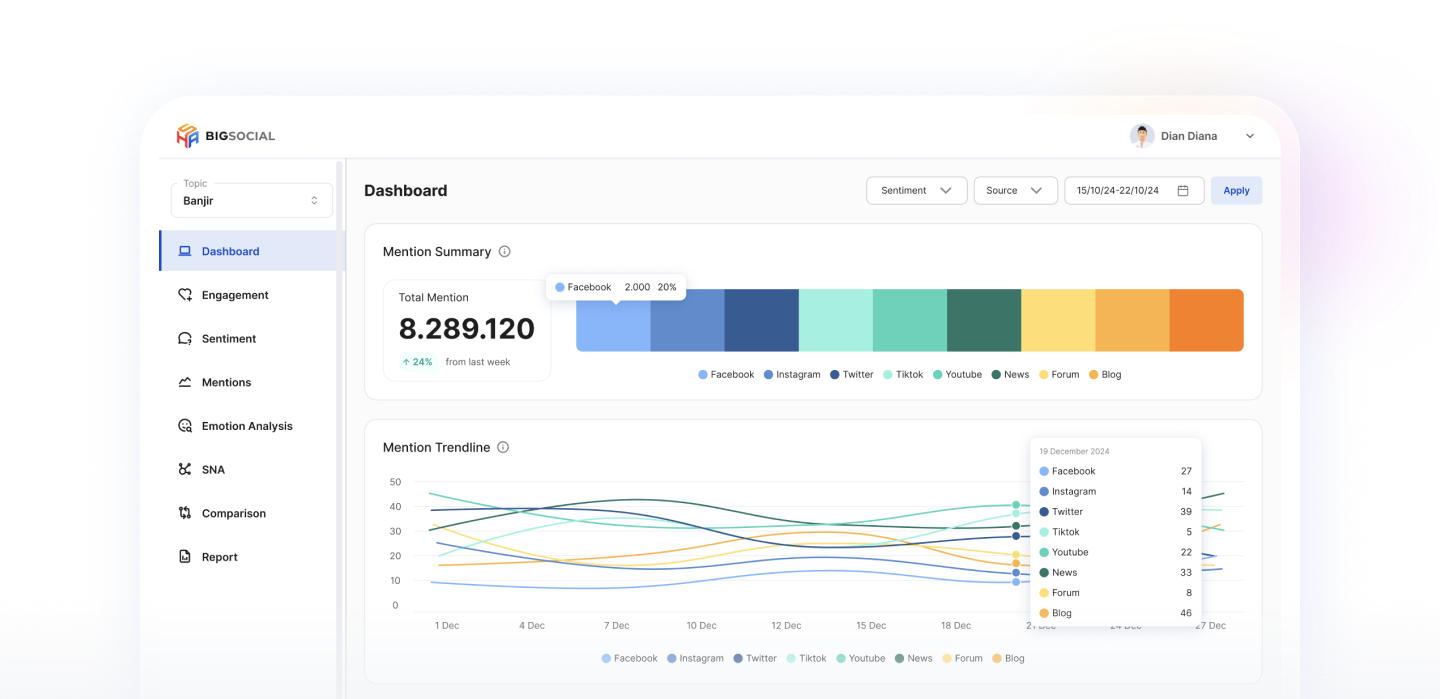The image size is (1440, 699).
Task: Toggle Twitter in Mention Summary legend
Action: tap(851, 375)
